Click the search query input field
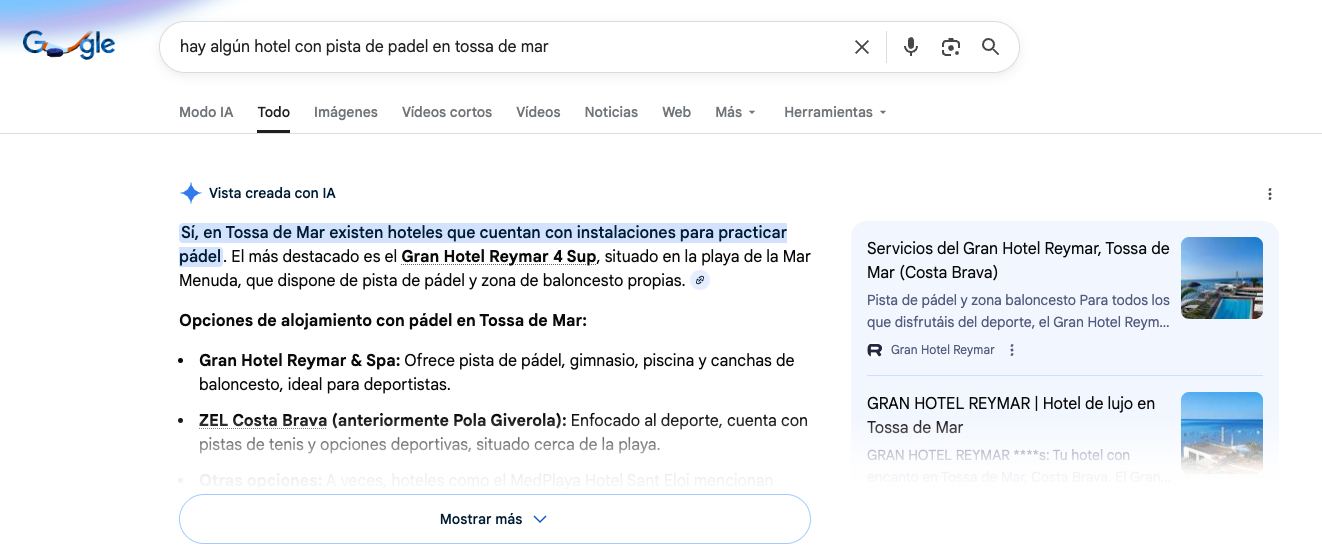Viewport: 1322px width, 556px height. (x=500, y=47)
